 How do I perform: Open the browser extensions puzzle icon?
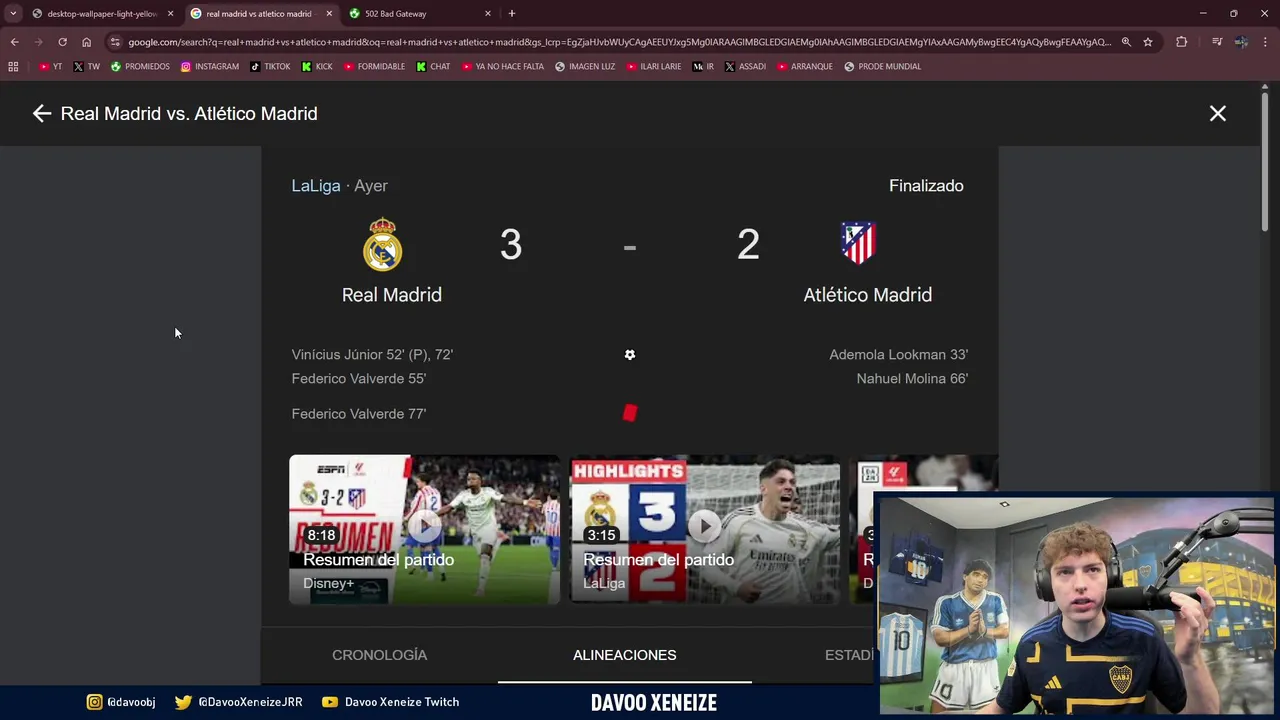tap(1182, 42)
